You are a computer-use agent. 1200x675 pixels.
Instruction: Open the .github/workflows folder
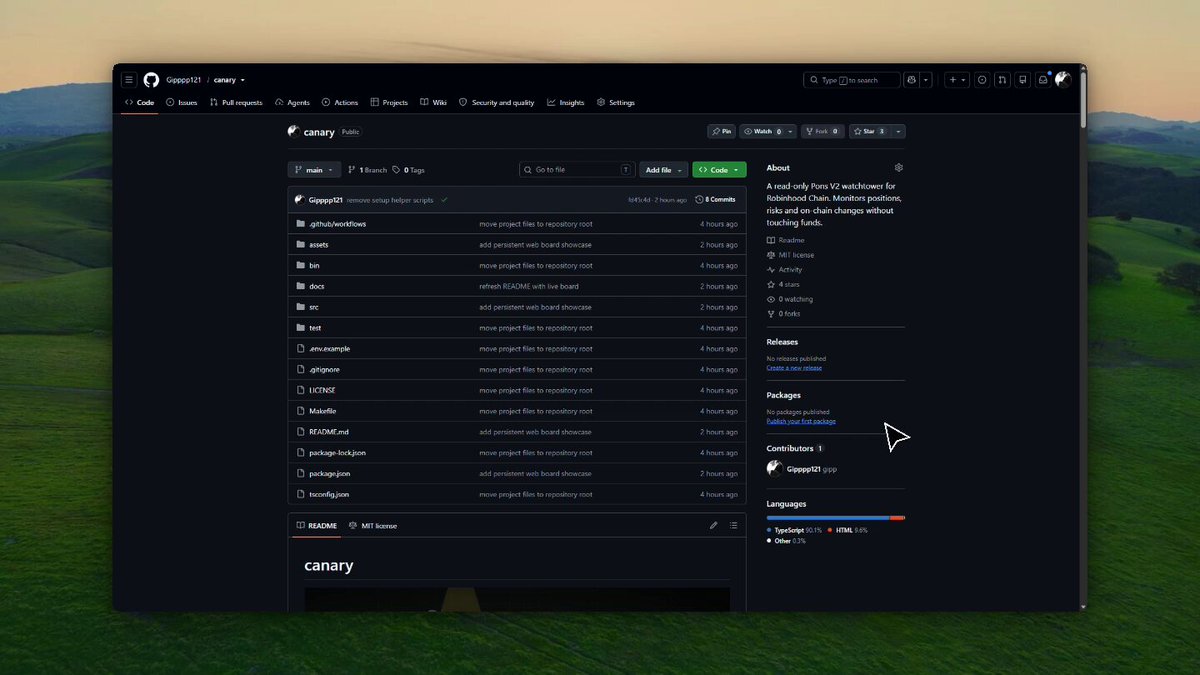point(337,224)
